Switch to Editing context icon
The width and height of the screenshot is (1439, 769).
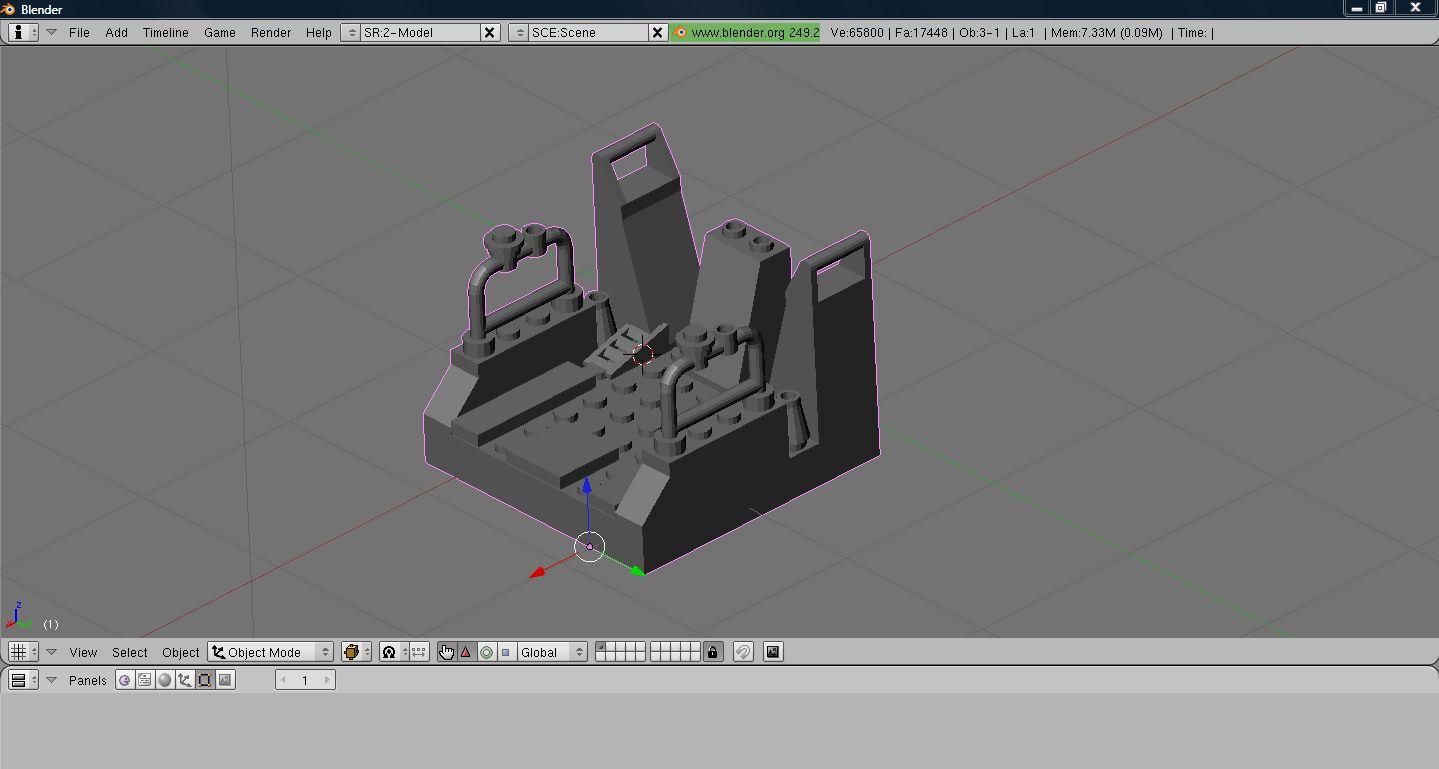click(205, 680)
